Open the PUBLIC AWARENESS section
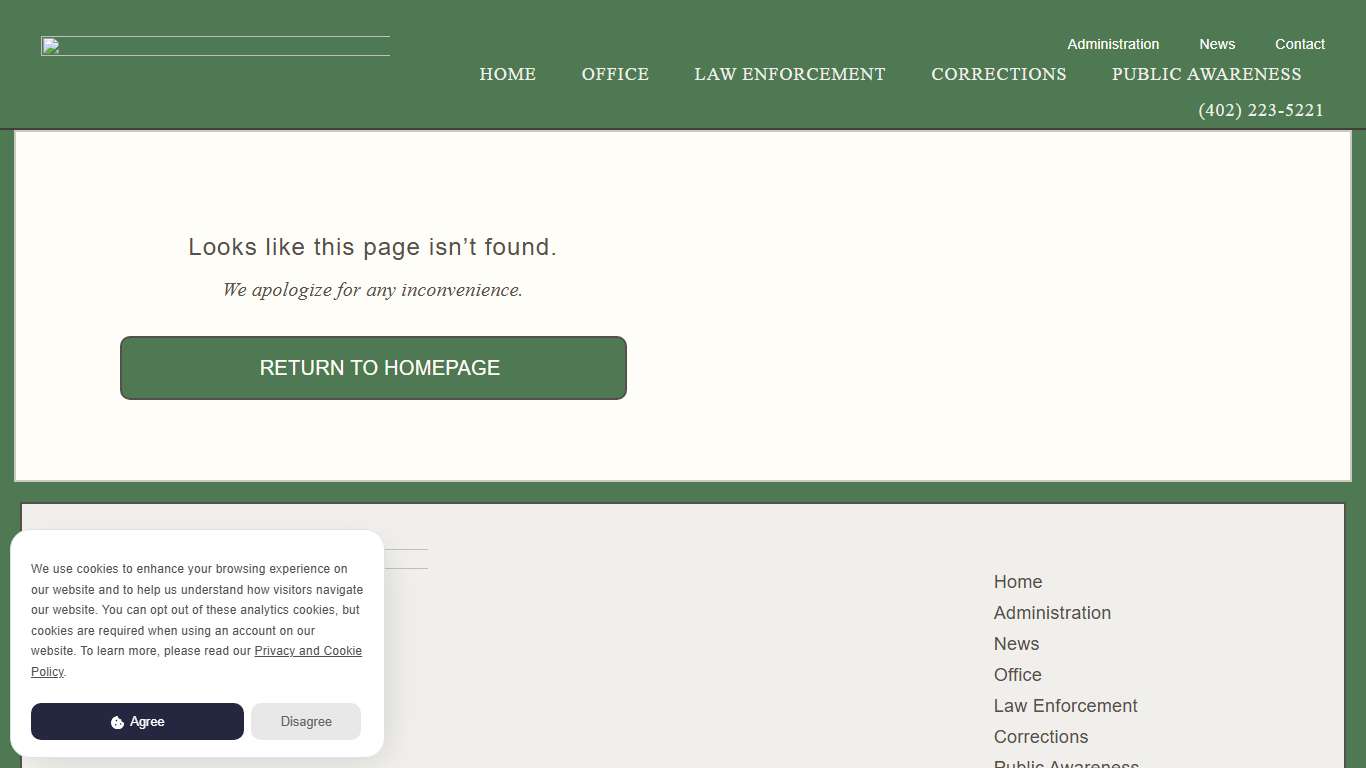This screenshot has height=768, width=1366. click(x=1206, y=74)
